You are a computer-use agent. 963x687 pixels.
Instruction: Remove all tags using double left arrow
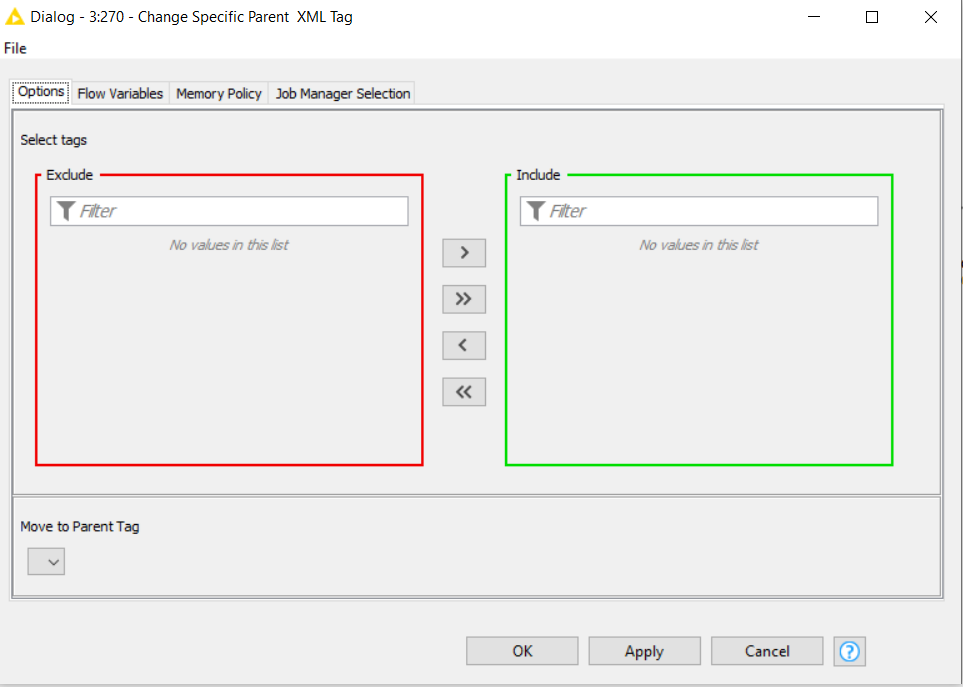464,392
